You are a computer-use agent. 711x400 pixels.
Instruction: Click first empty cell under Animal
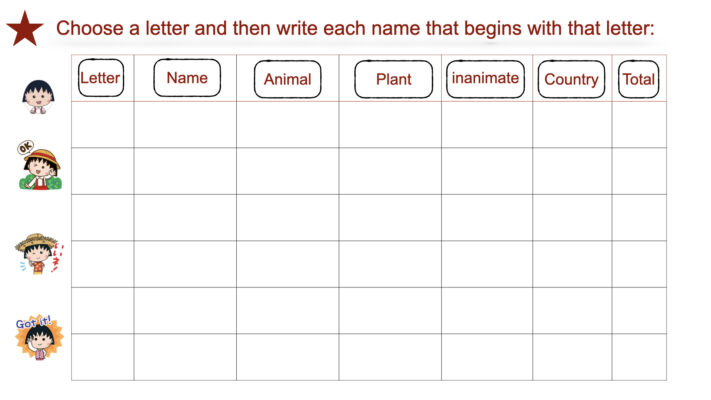click(287, 125)
